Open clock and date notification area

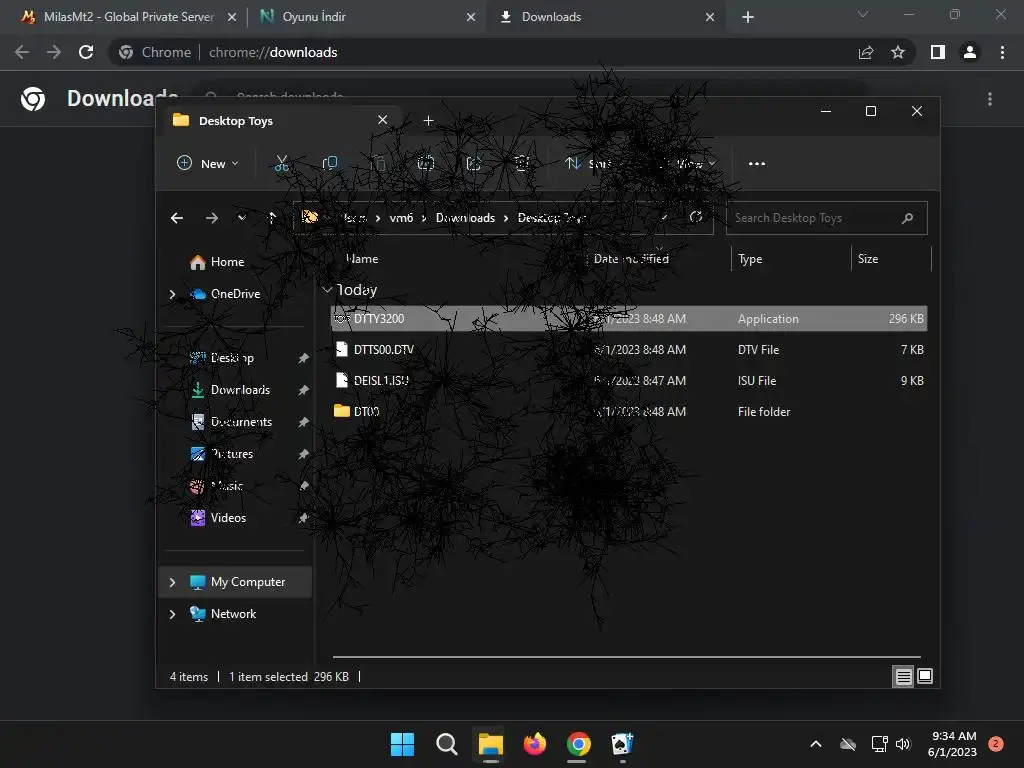pyautogui.click(x=953, y=744)
